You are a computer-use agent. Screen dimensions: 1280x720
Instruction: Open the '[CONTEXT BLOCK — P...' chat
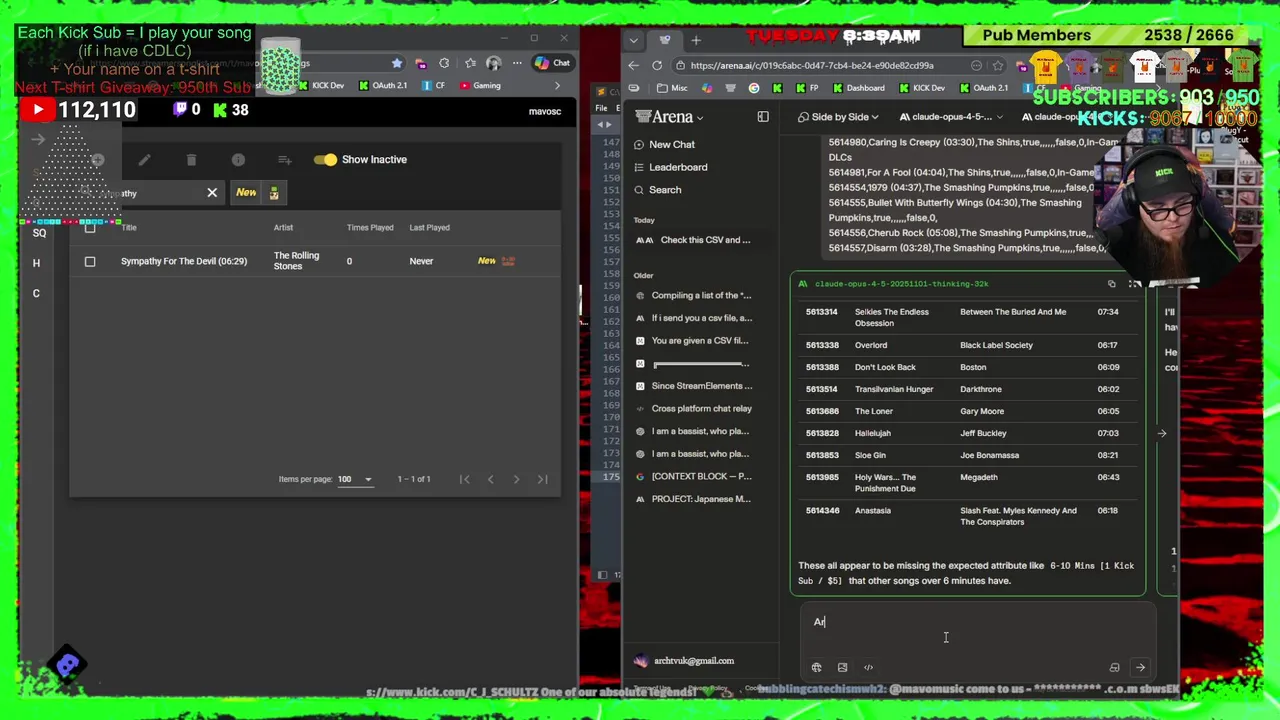point(694,477)
